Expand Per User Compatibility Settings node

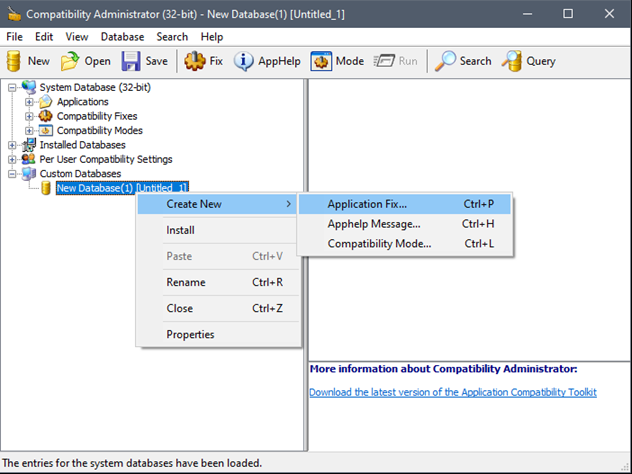(13, 159)
